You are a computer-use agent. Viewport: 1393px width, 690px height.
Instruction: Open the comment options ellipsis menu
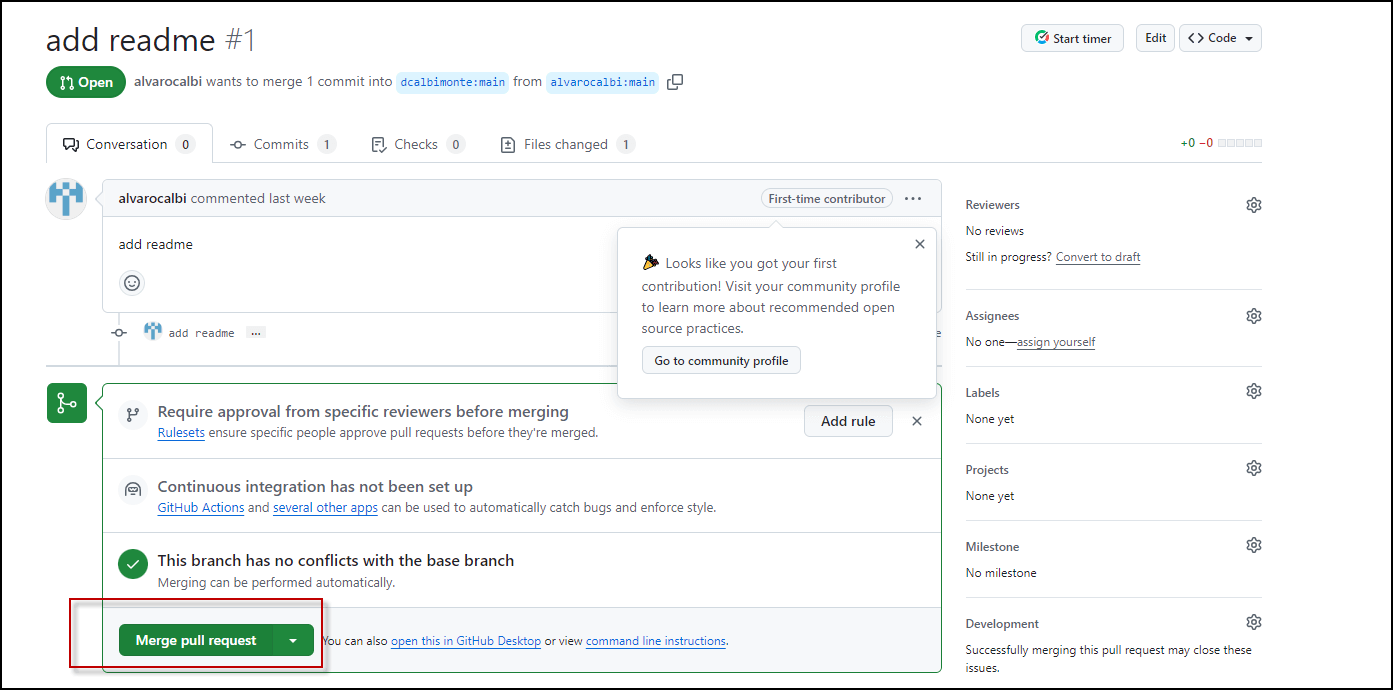pos(912,198)
